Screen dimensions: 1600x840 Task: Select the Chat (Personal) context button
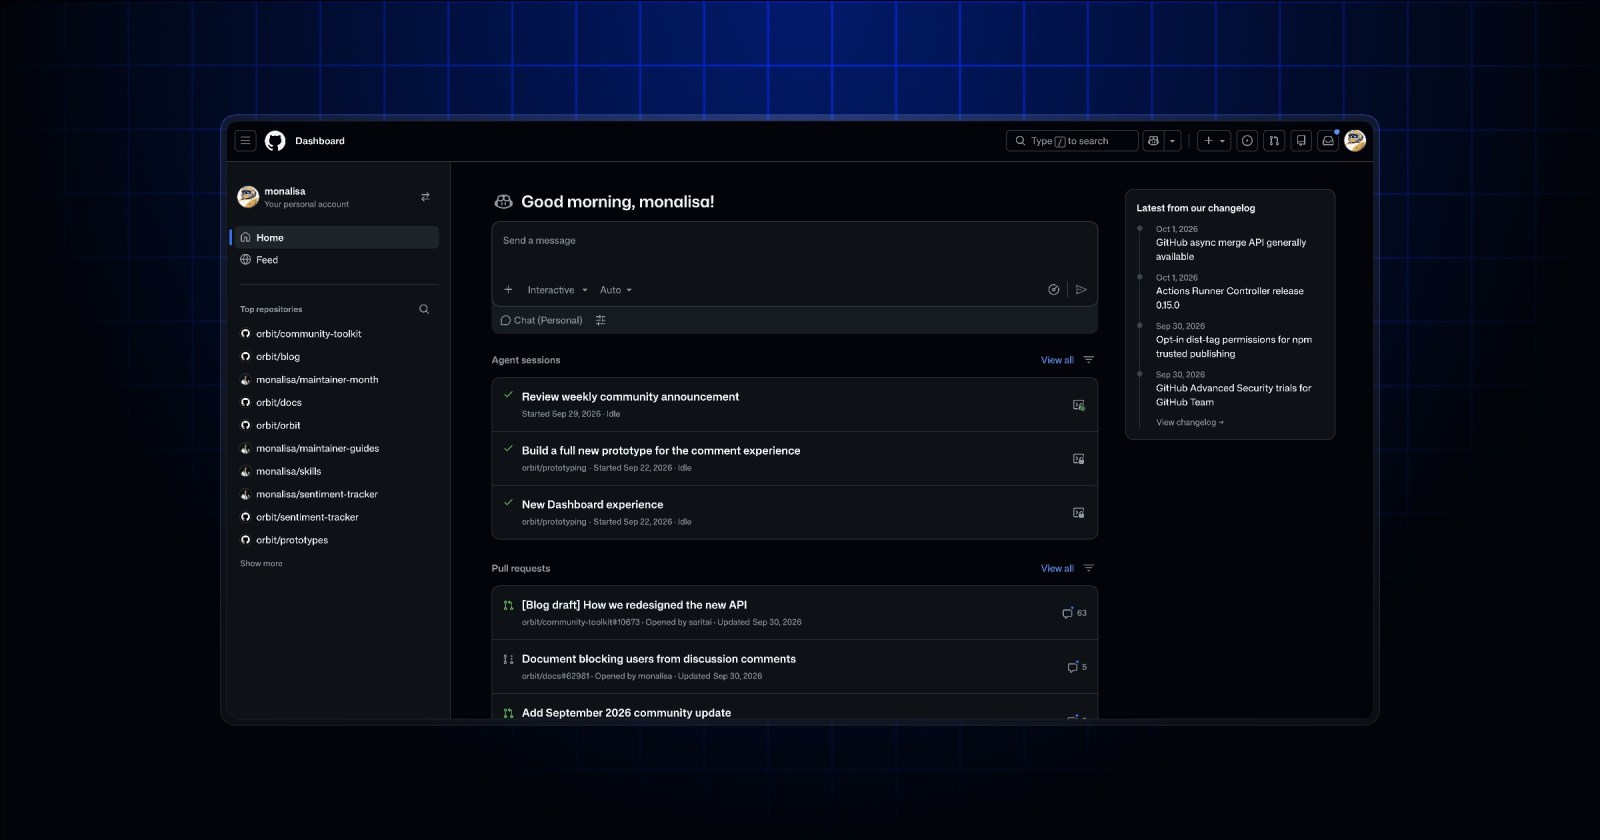541,320
